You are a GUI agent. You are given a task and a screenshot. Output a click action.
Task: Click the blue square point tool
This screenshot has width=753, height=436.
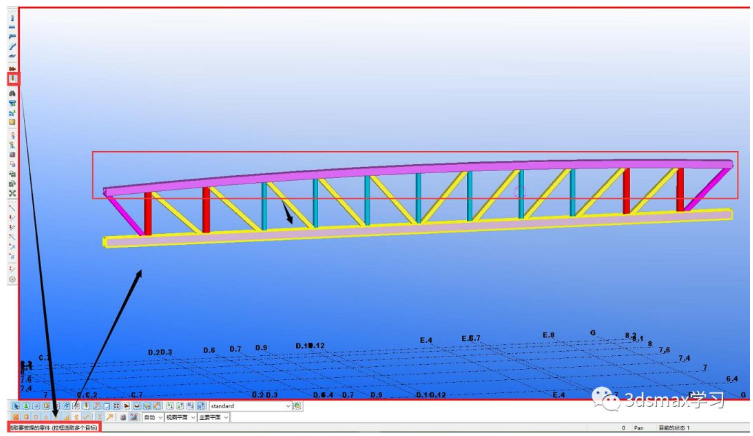coord(12,256)
